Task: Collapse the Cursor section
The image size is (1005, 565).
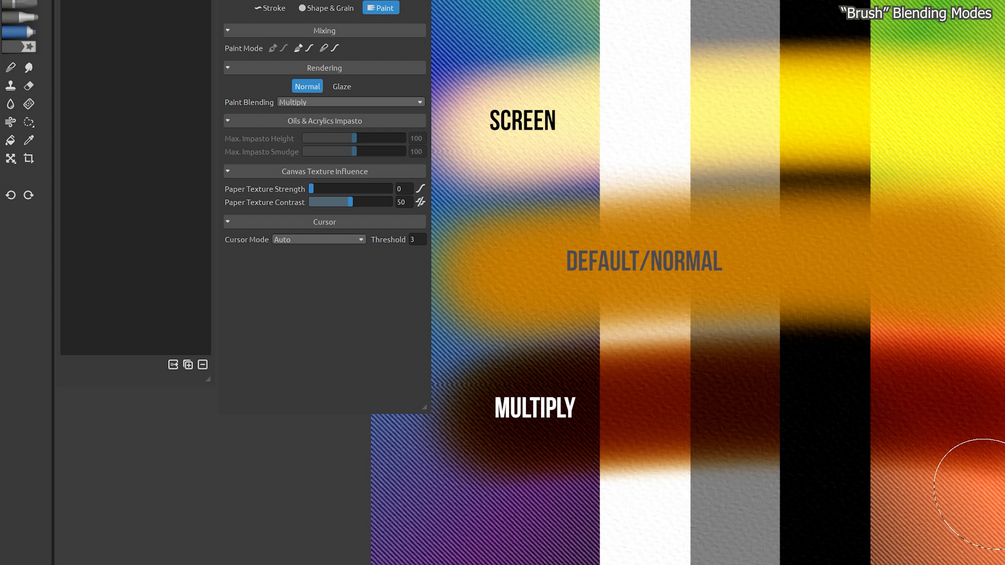Action: 228,222
